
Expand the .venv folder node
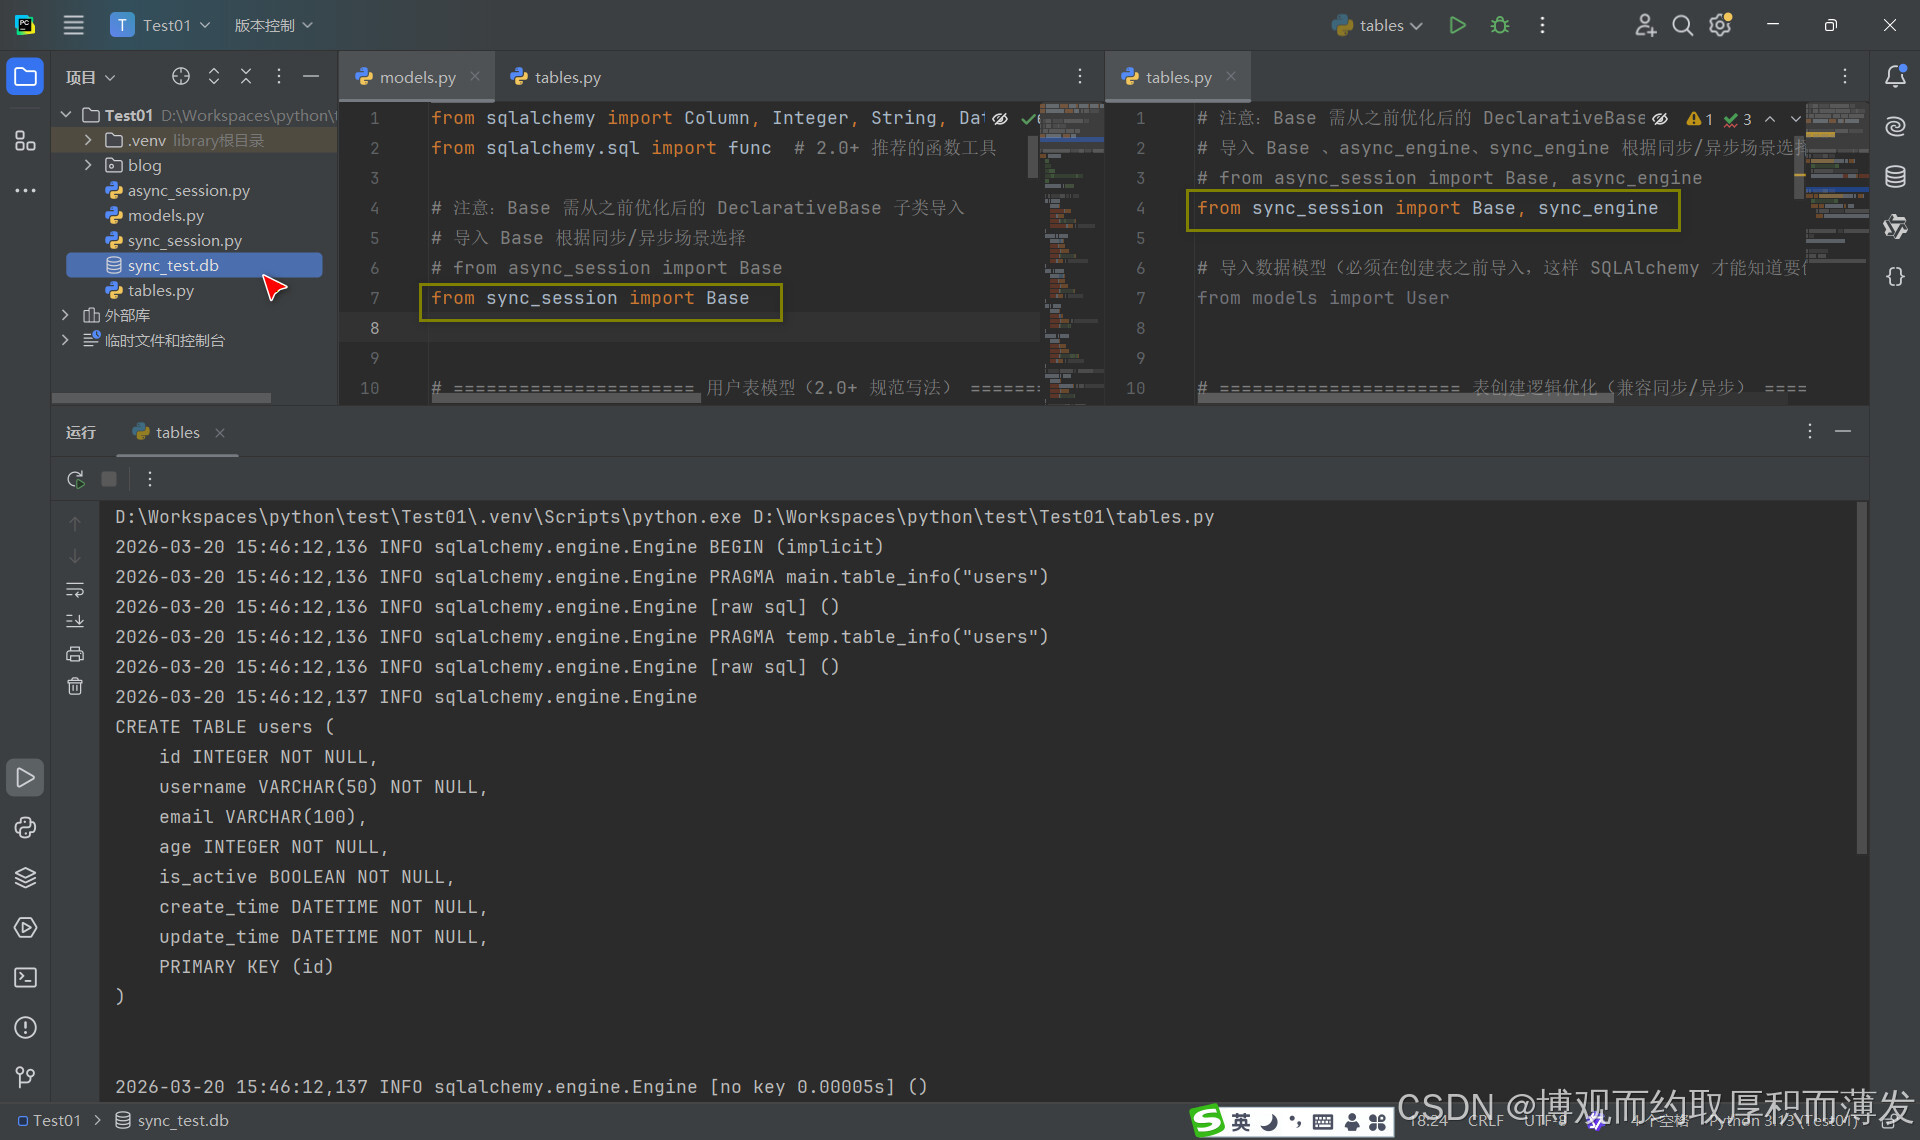point(88,140)
